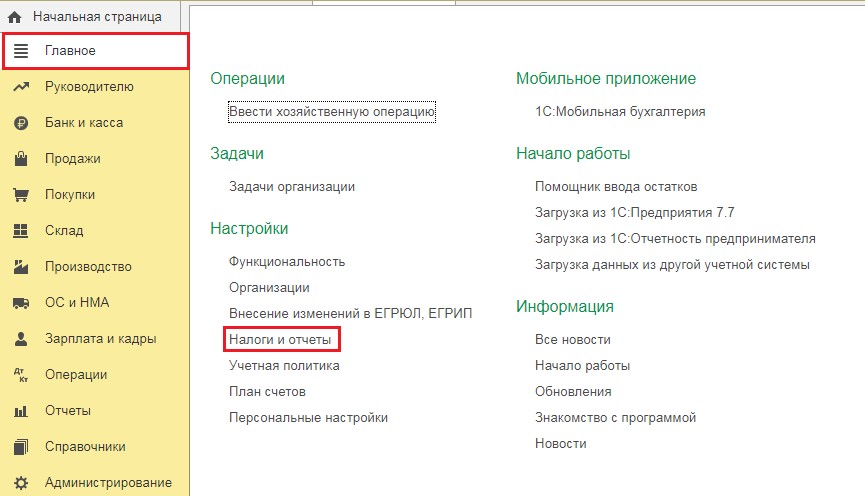Click the hamburger icon beside Главное

[x=21, y=51]
